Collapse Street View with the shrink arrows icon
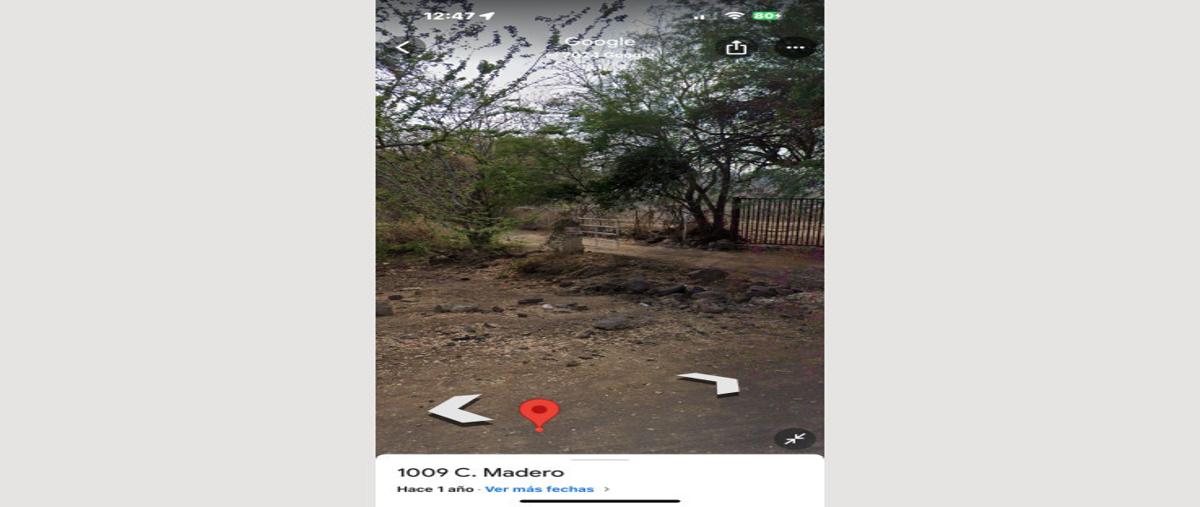Image resolution: width=1200 pixels, height=507 pixels. [795, 438]
